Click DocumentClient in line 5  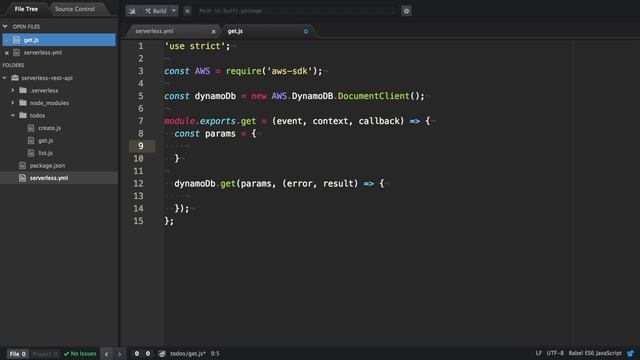pyautogui.click(x=373, y=96)
